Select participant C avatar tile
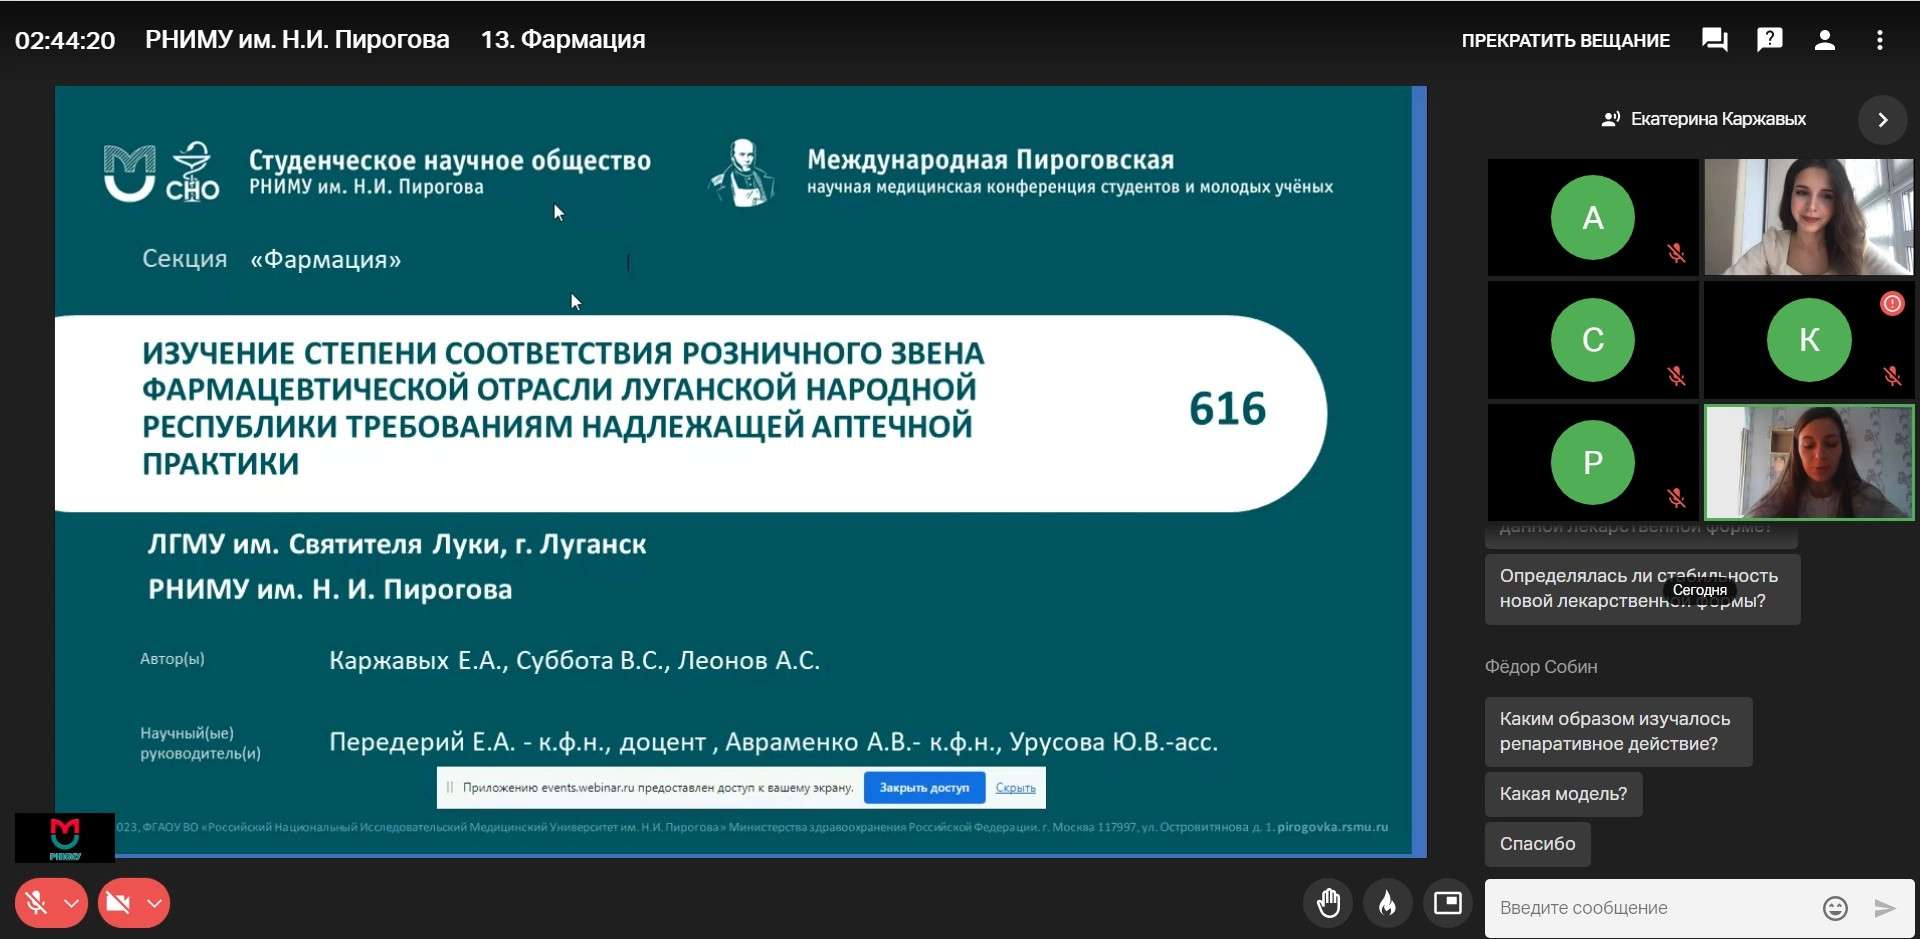The image size is (1920, 939). (1593, 340)
